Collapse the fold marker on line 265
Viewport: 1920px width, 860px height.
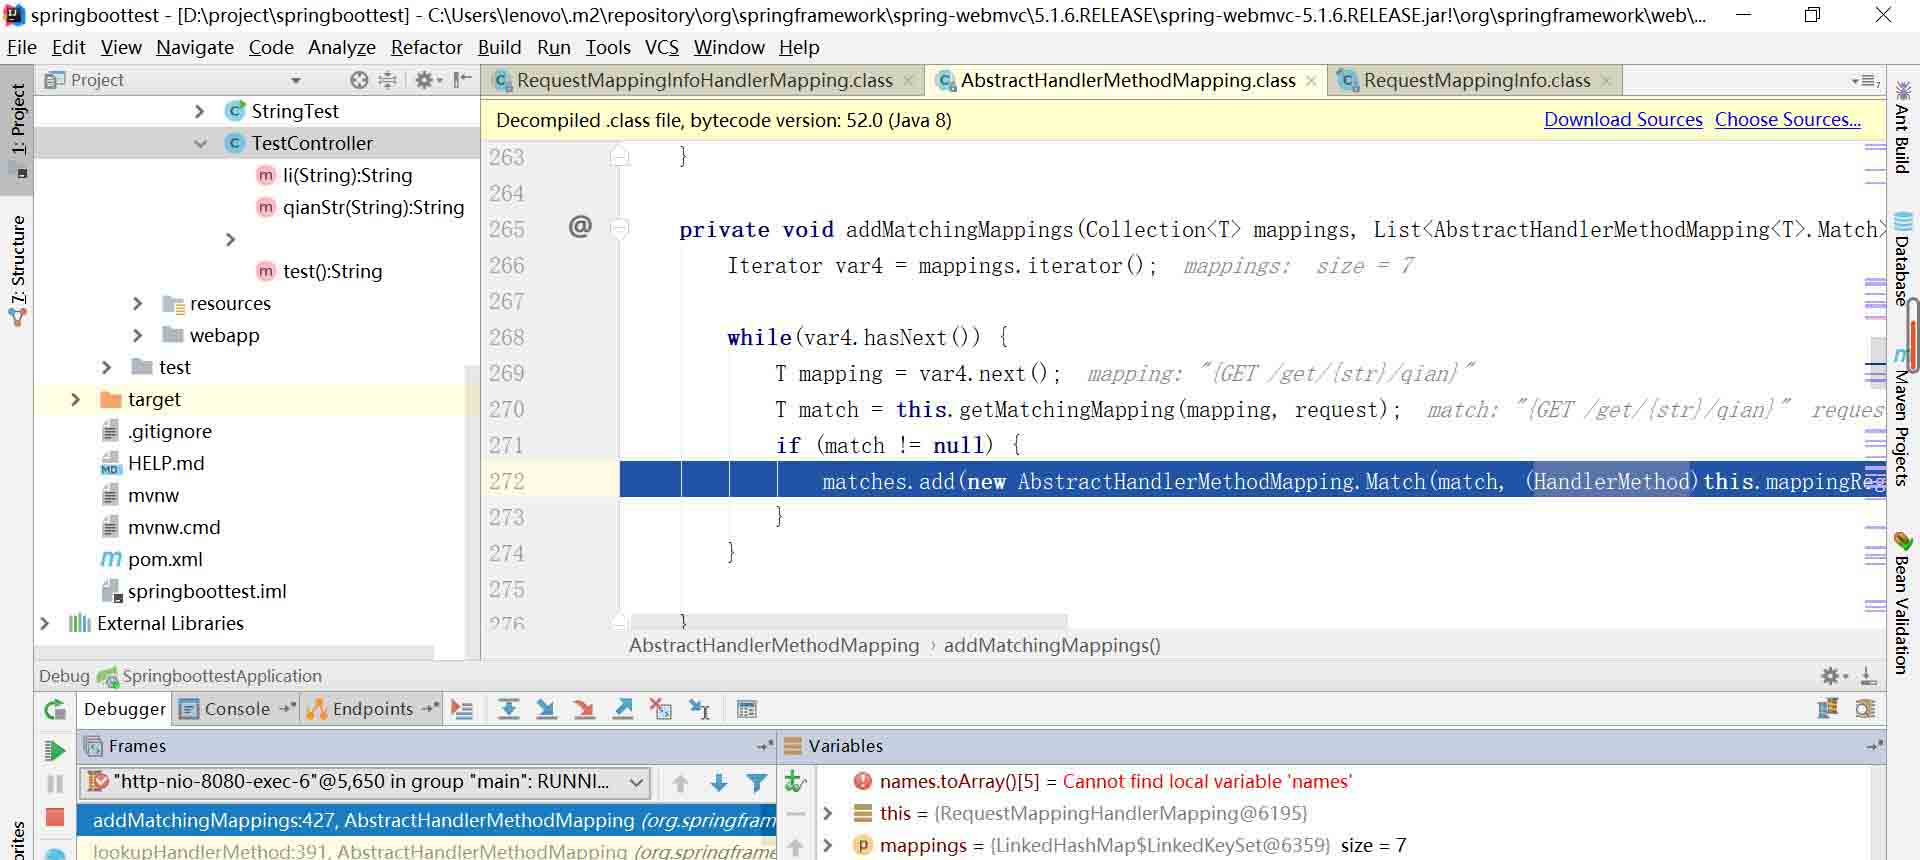click(619, 229)
